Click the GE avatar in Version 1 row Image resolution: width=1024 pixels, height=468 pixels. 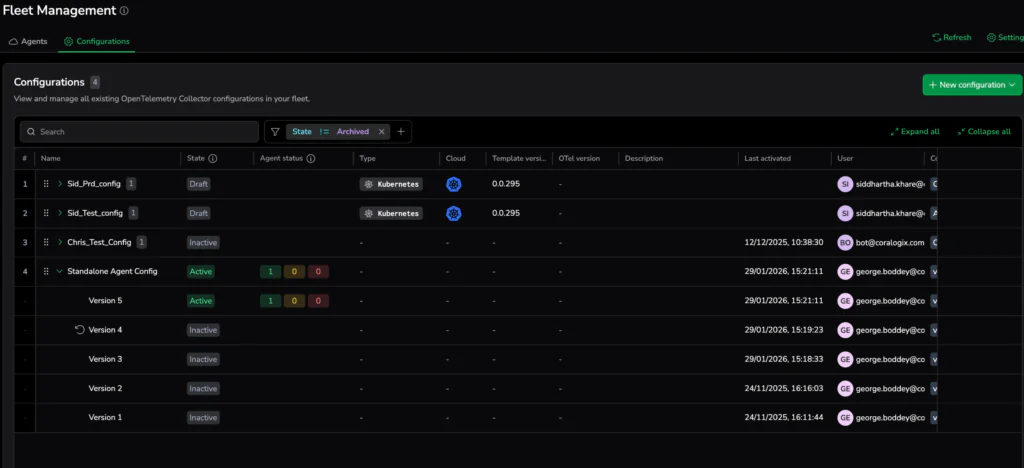(x=845, y=417)
